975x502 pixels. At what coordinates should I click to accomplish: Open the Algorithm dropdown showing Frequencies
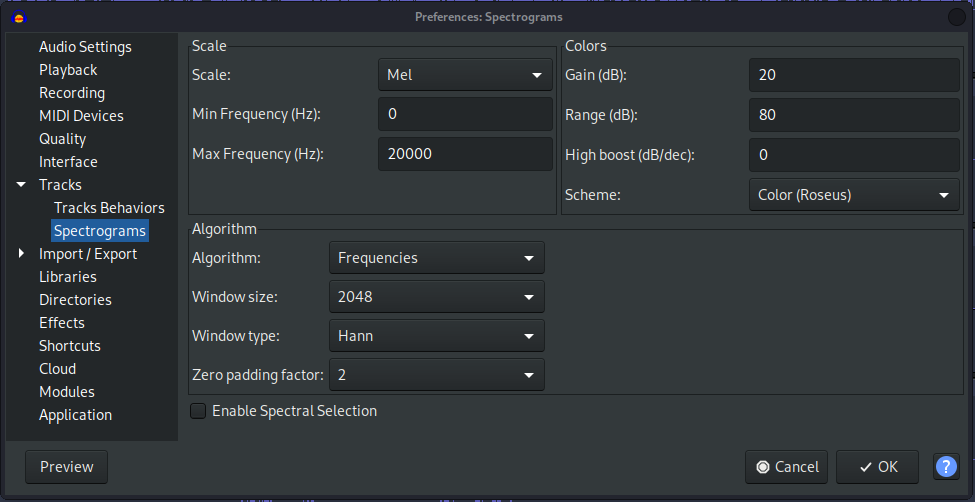pos(436,258)
